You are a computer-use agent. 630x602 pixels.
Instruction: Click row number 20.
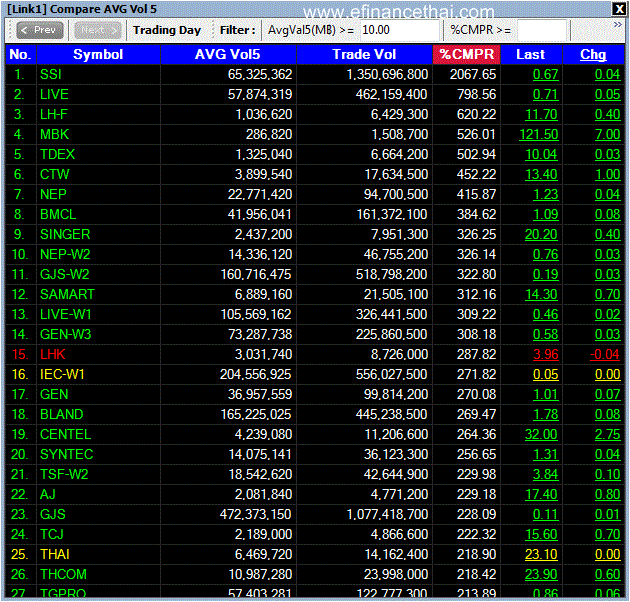point(19,455)
